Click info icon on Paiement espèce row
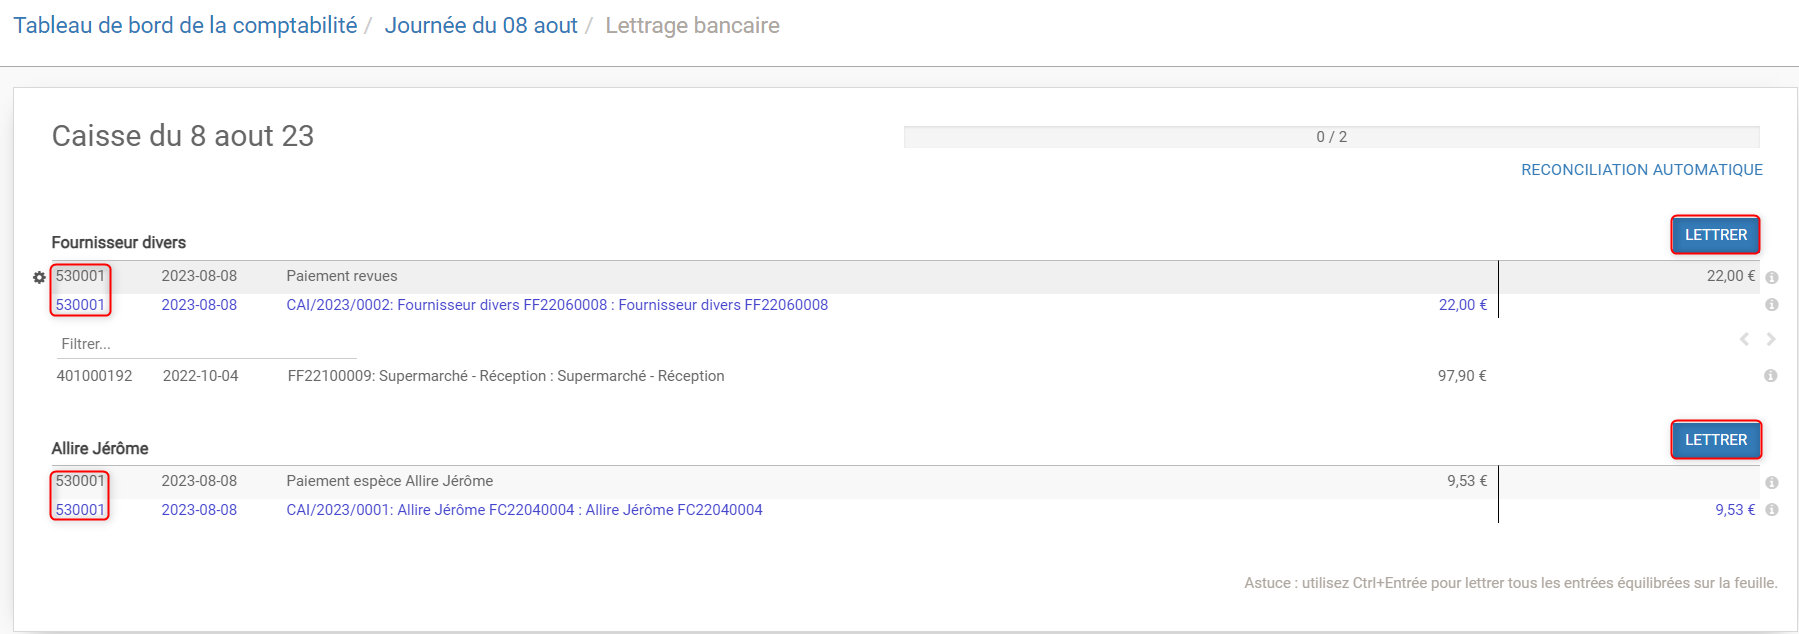The height and width of the screenshot is (634, 1799). 1771,482
